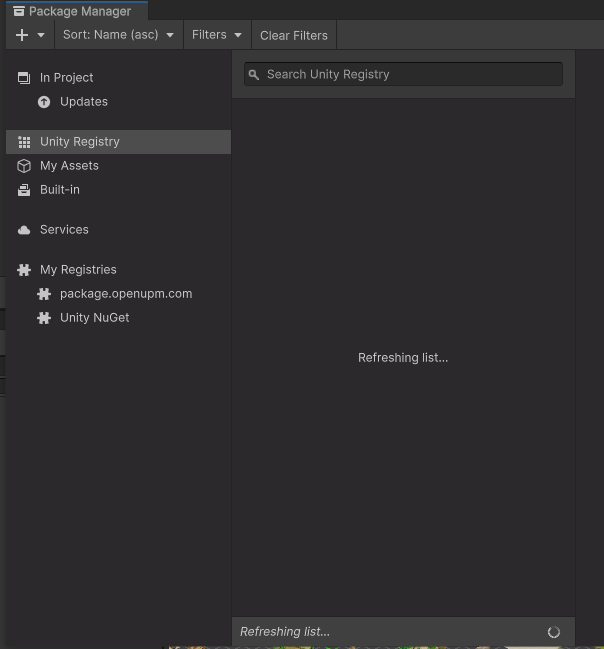Click the Built-in packages icon
This screenshot has height=649, width=604.
[x=24, y=190]
